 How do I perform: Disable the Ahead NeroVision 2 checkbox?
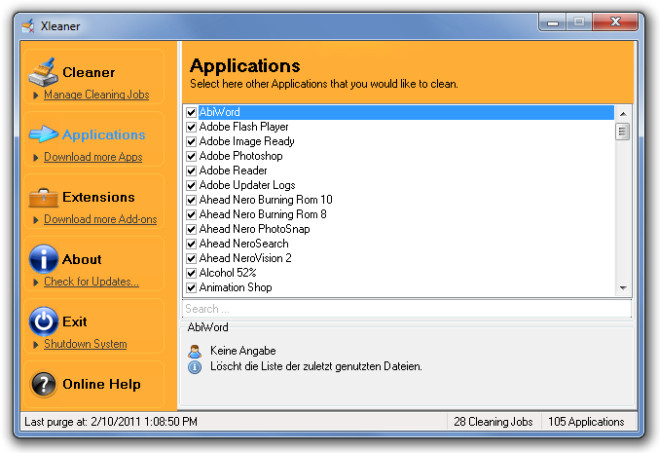(x=192, y=258)
